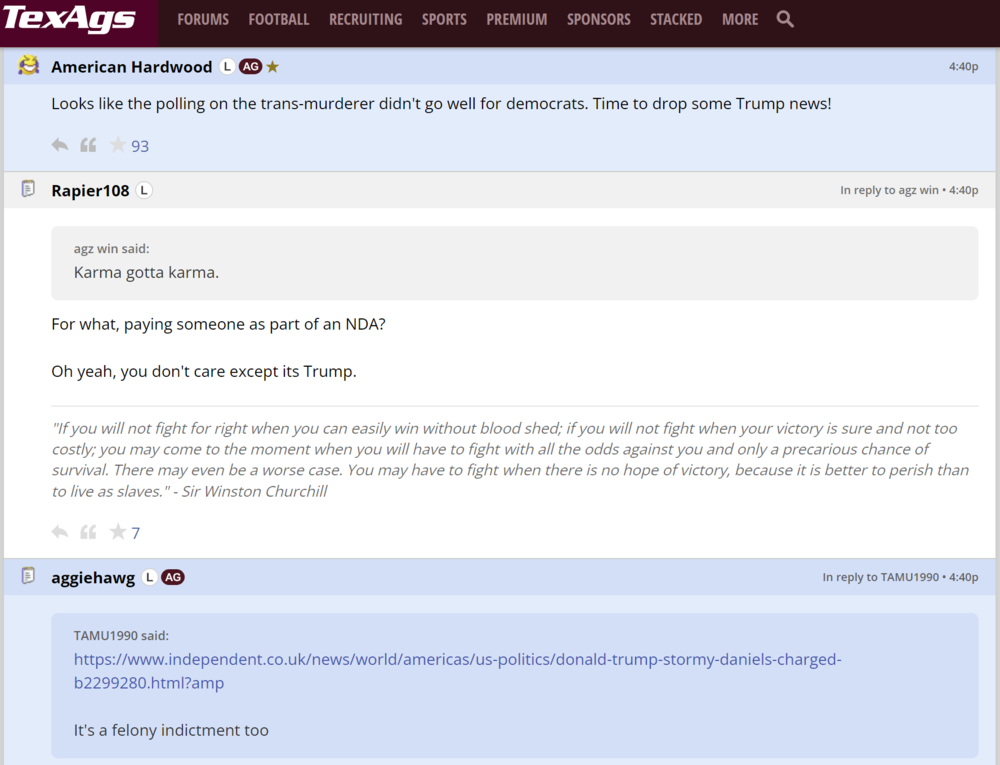Click reply arrow on American Hardwood's post
Screen dimensions: 1000x765
60,145
